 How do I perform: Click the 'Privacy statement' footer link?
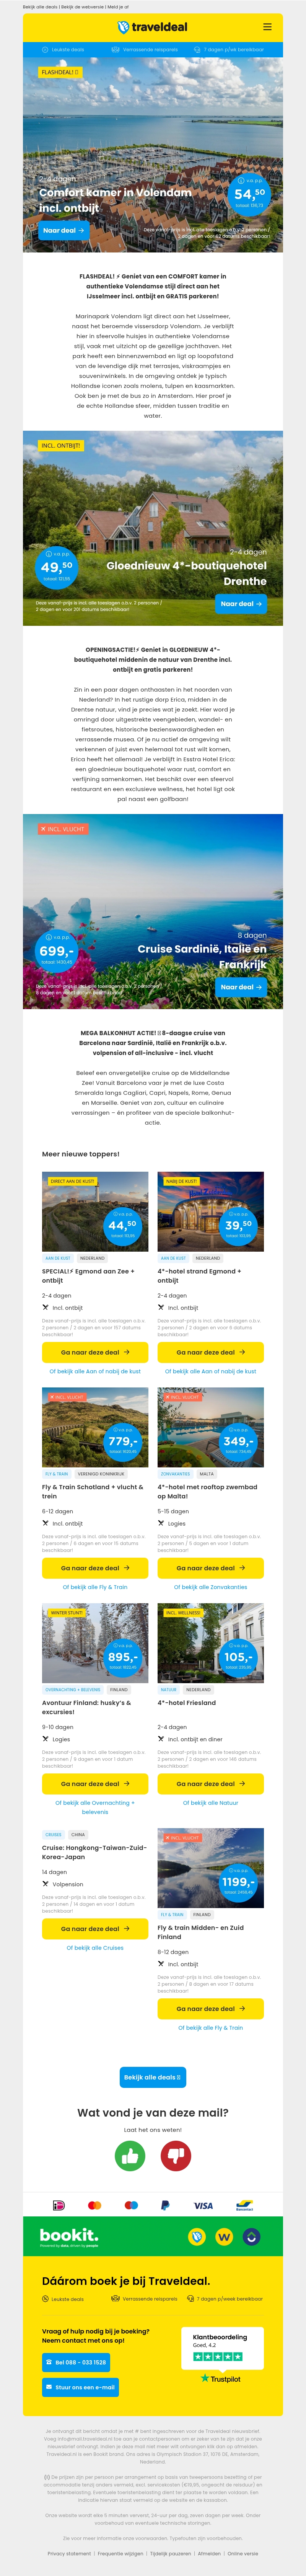click(x=69, y=2553)
